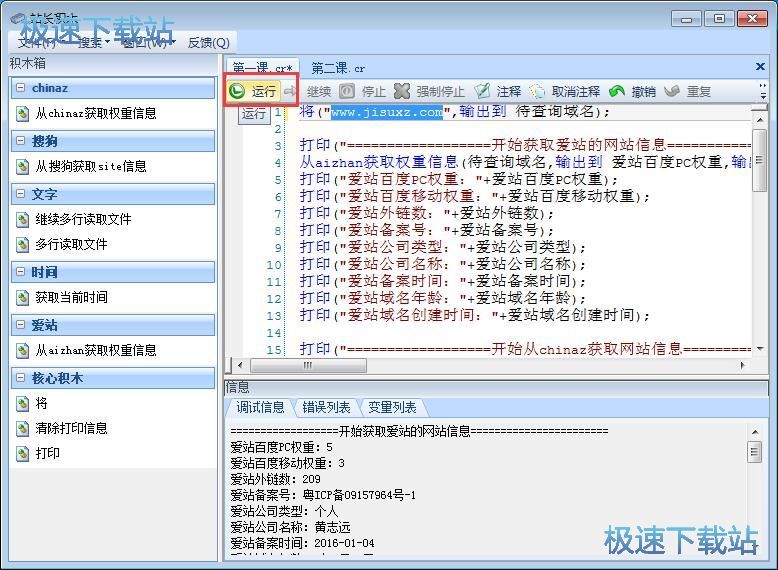Click the output panel scrollbar thumb
778x570 pixels.
(x=755, y=451)
